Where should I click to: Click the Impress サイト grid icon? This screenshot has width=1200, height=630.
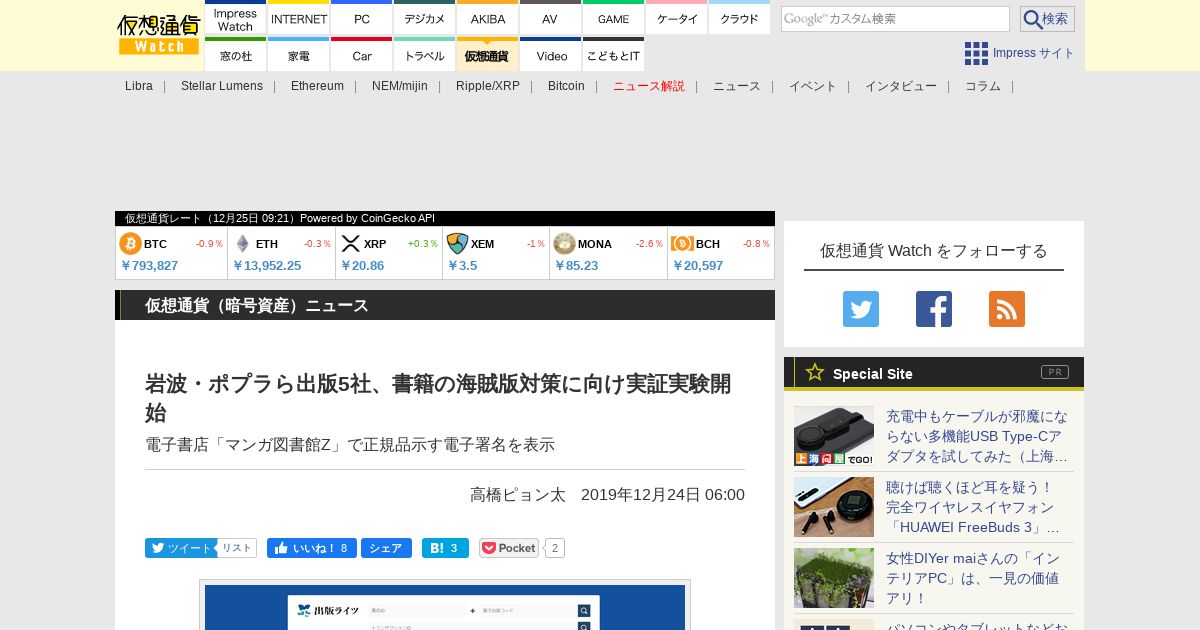click(x=976, y=53)
